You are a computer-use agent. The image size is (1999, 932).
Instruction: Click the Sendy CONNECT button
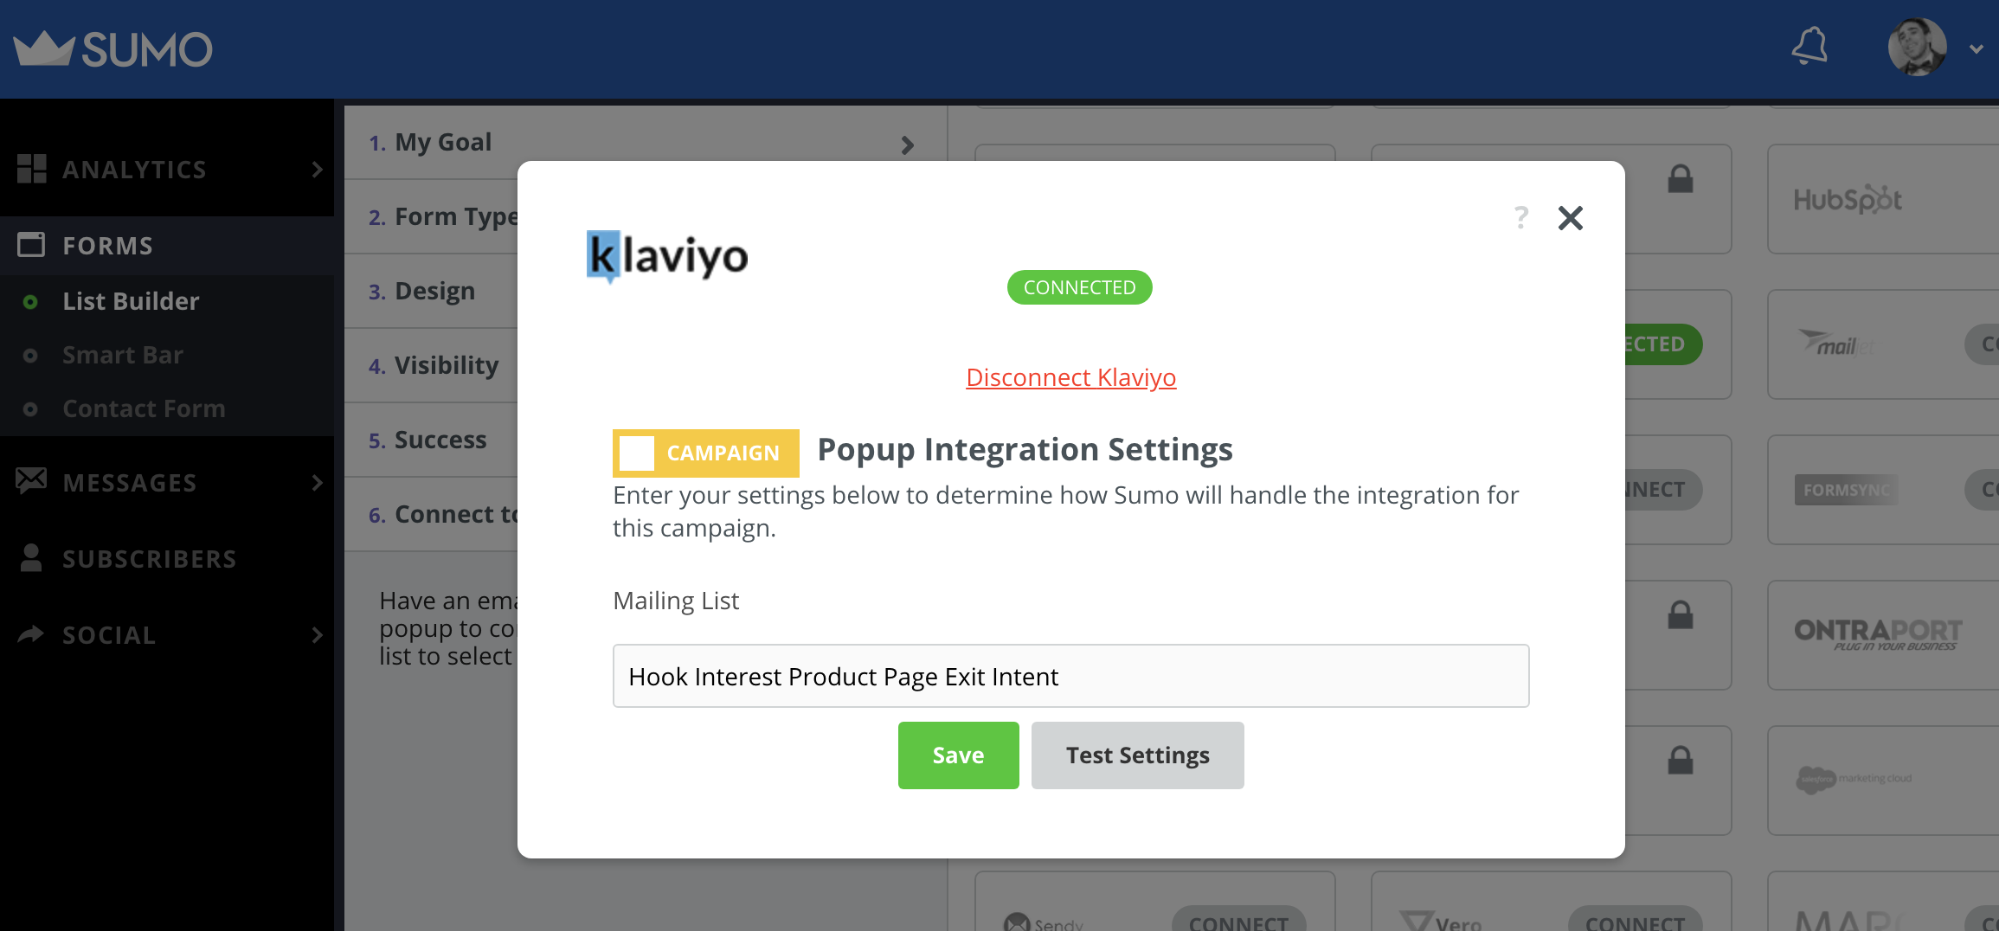[x=1238, y=921]
